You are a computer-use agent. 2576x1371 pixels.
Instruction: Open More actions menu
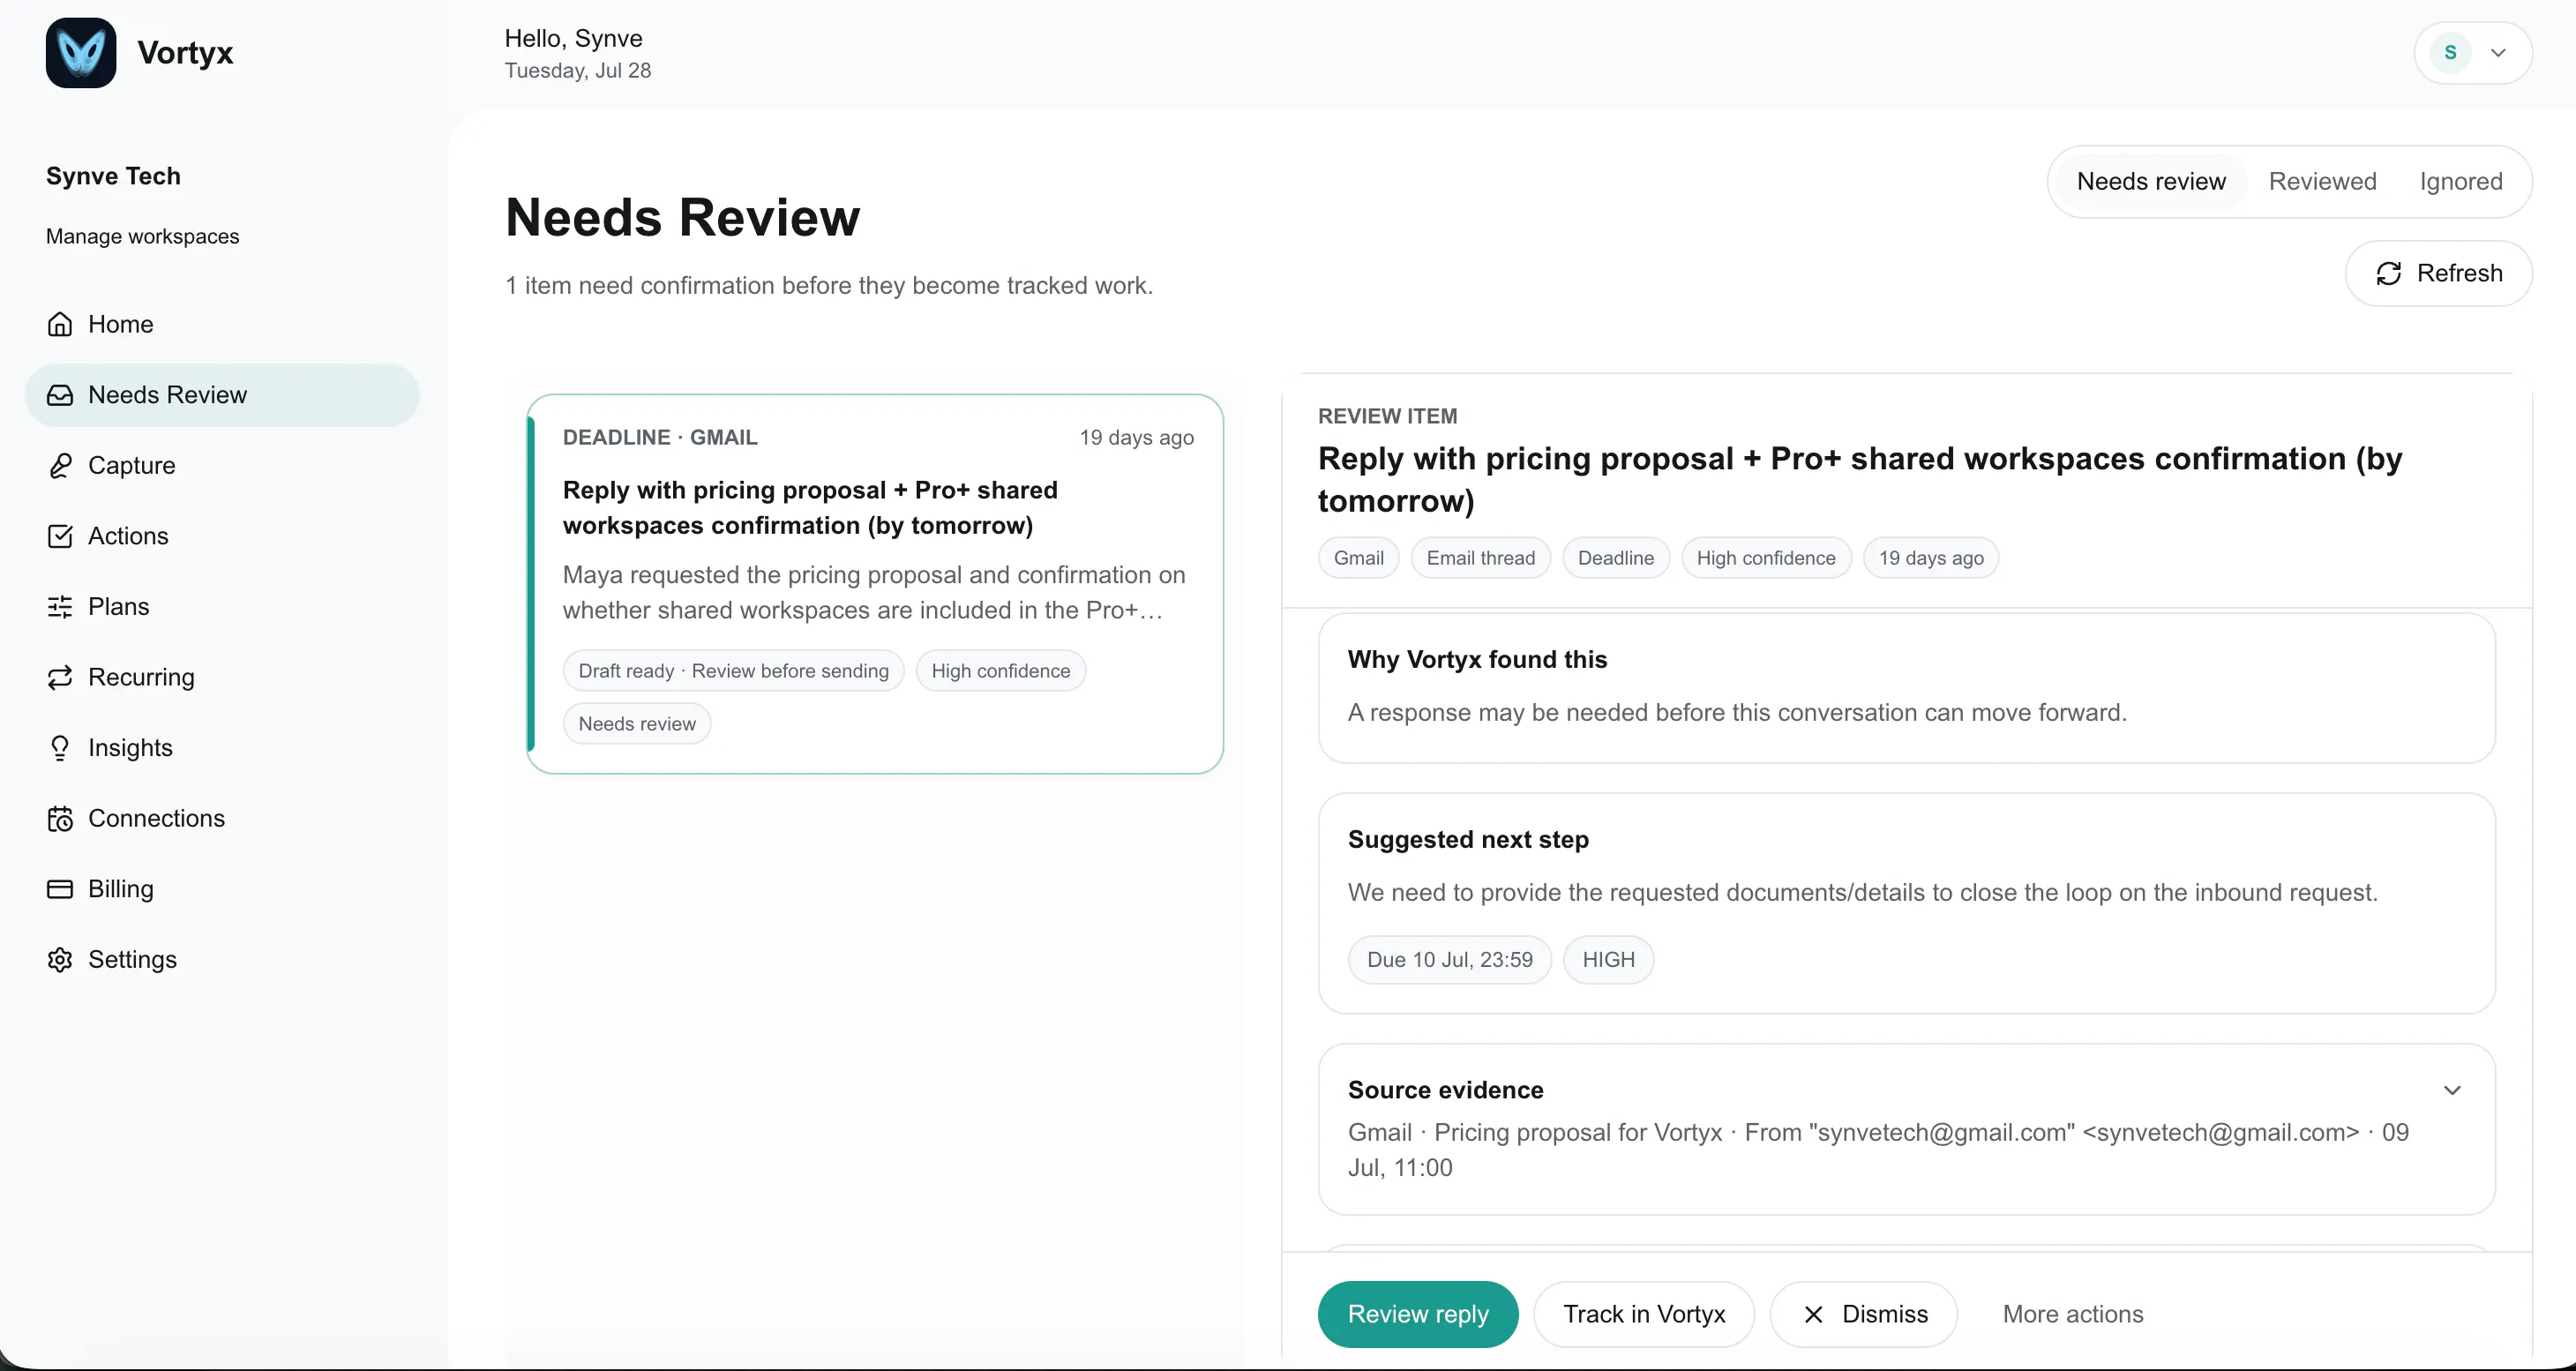click(x=2073, y=1314)
